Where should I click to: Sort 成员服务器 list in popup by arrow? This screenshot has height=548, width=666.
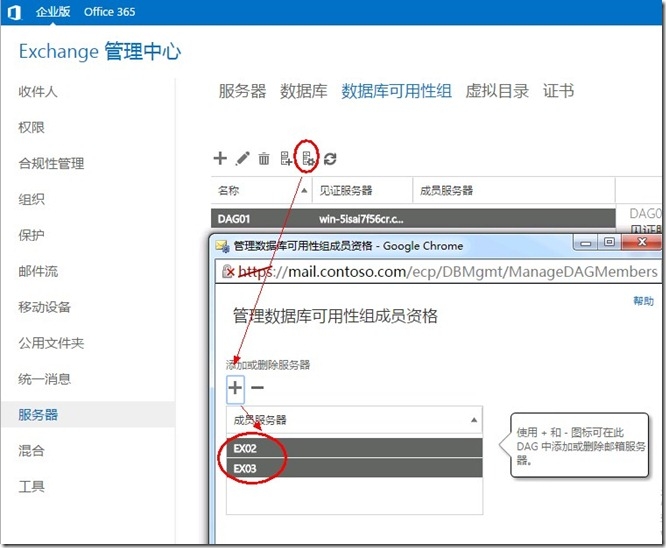(474, 420)
